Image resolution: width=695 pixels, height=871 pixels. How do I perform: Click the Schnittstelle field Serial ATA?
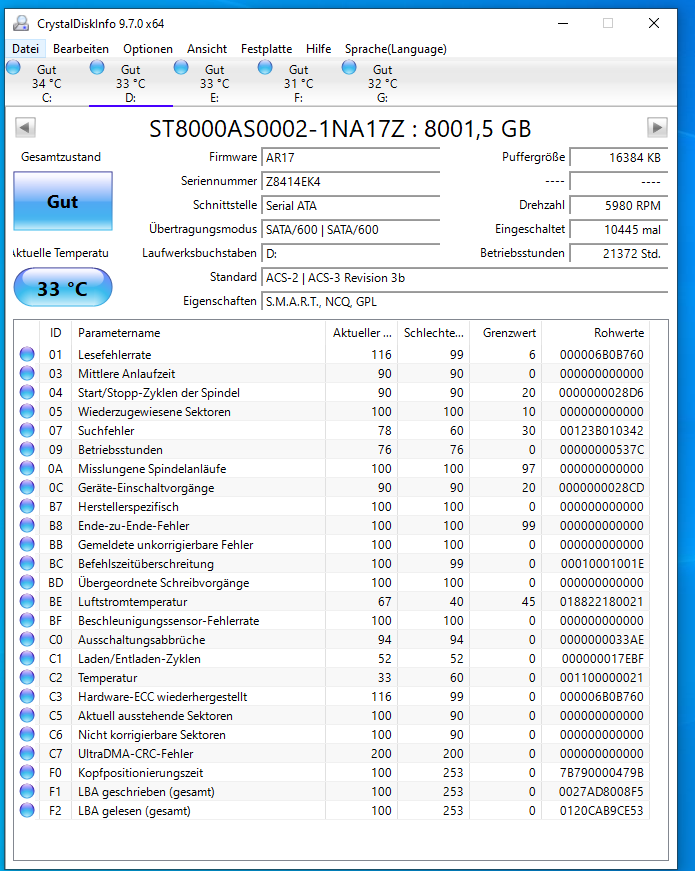(351, 206)
